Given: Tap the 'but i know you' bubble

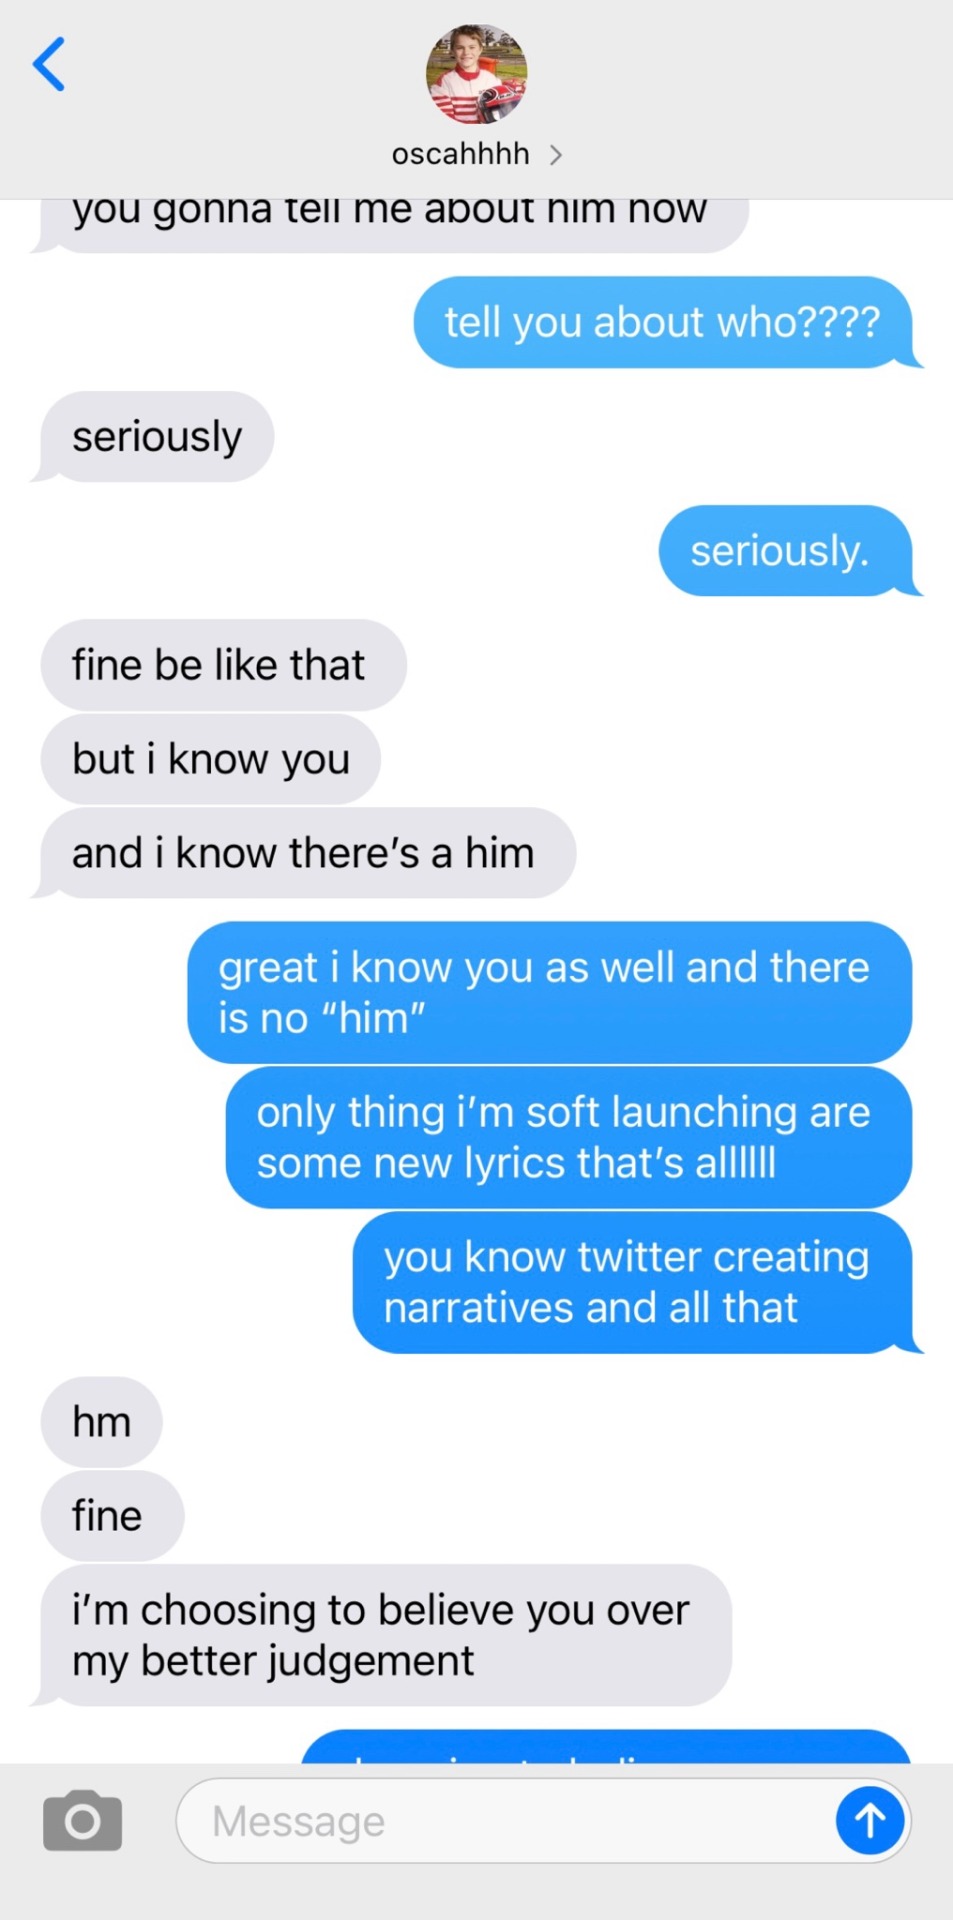Looking at the screenshot, I should (x=210, y=759).
